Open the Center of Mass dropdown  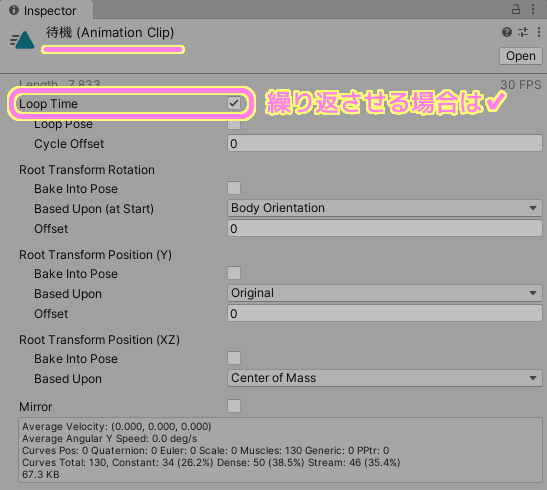(x=385, y=378)
